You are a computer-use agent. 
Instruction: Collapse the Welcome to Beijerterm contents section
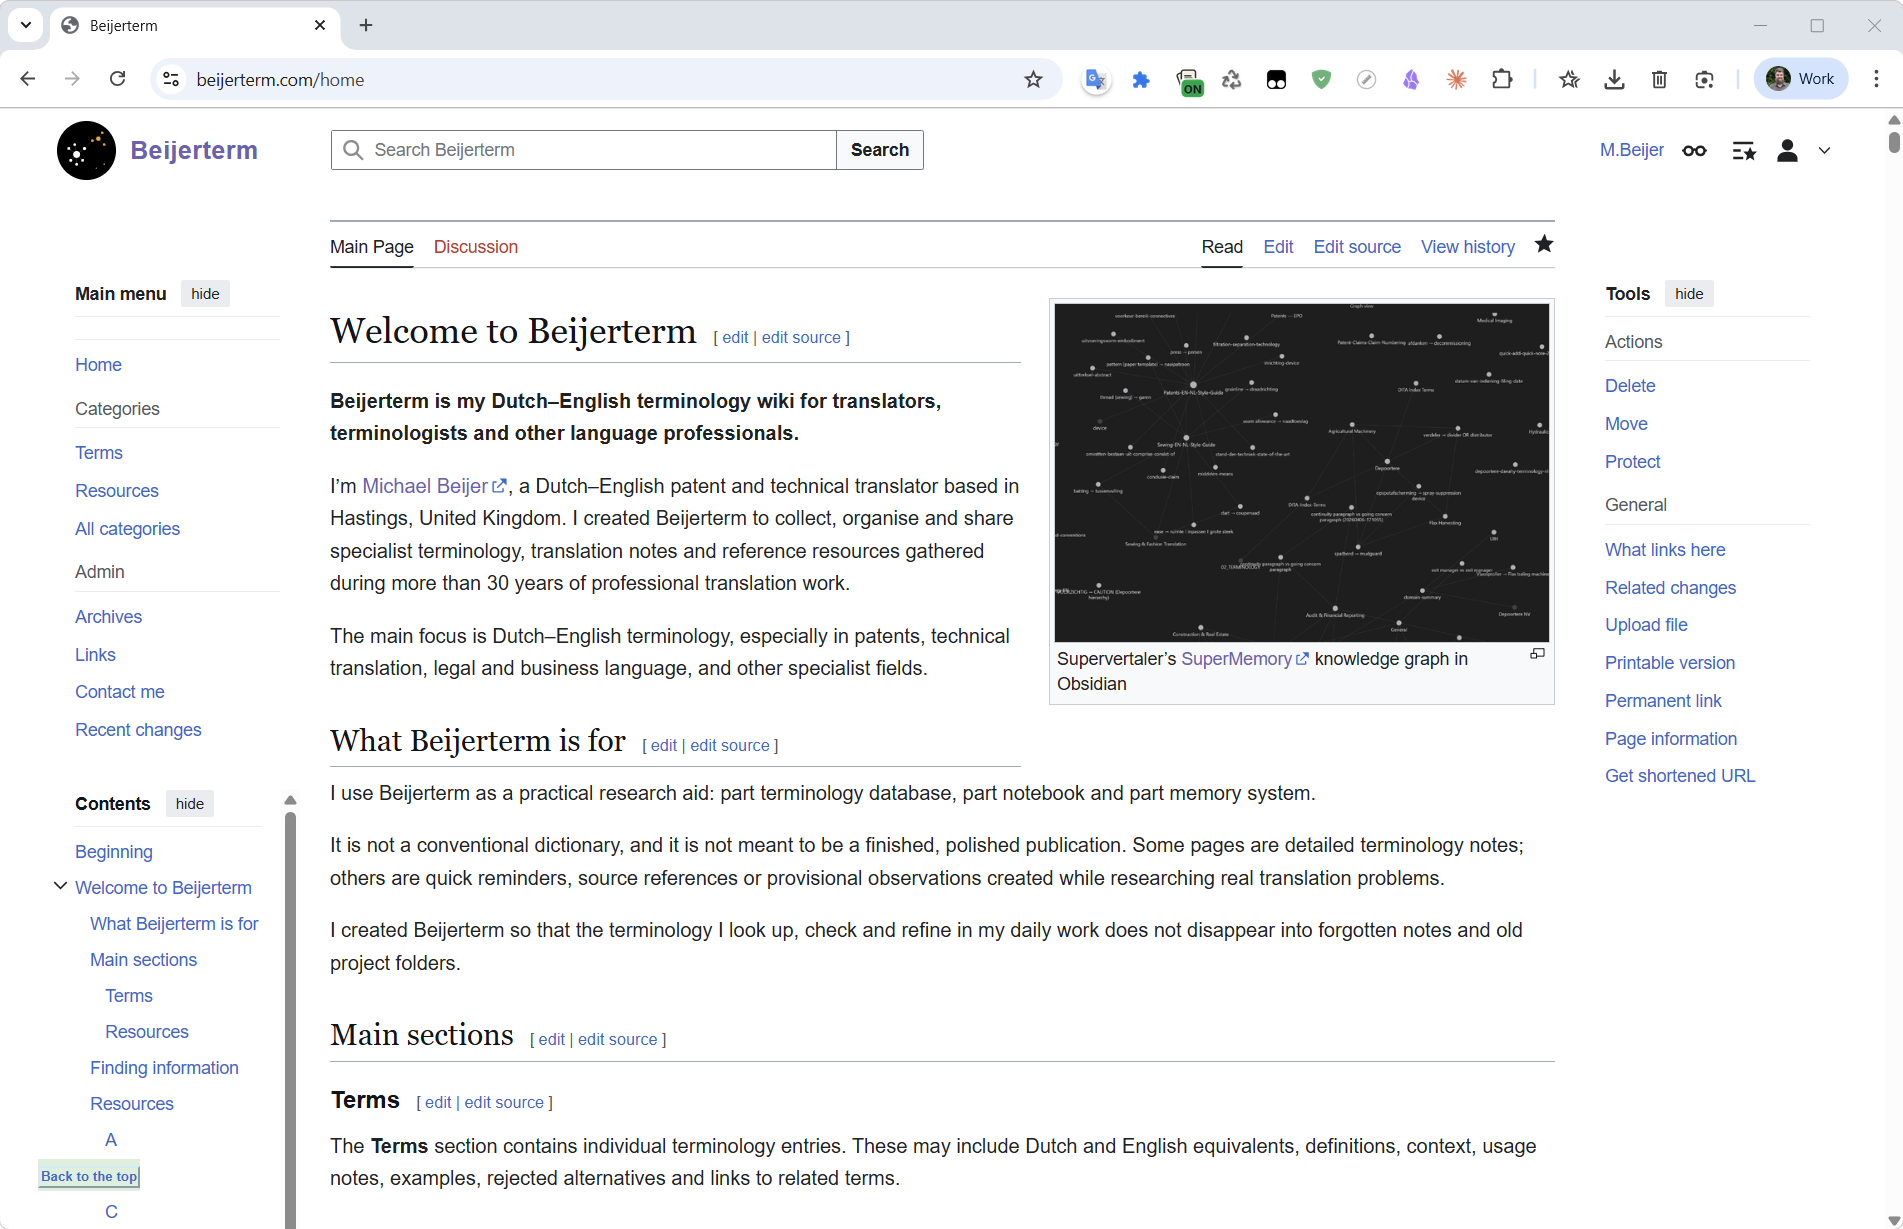coord(60,886)
